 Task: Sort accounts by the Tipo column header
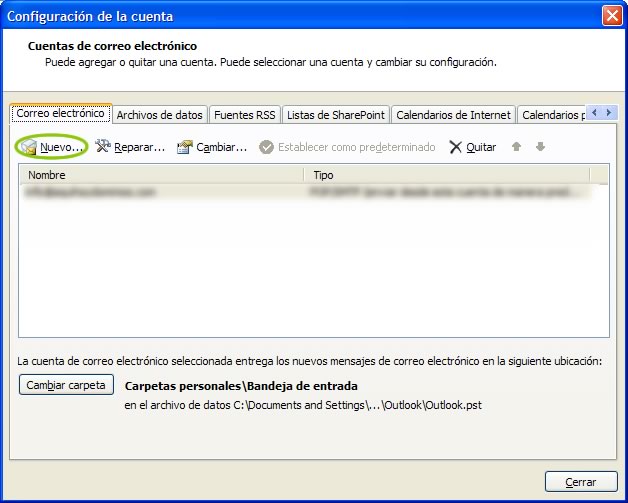click(x=447, y=175)
